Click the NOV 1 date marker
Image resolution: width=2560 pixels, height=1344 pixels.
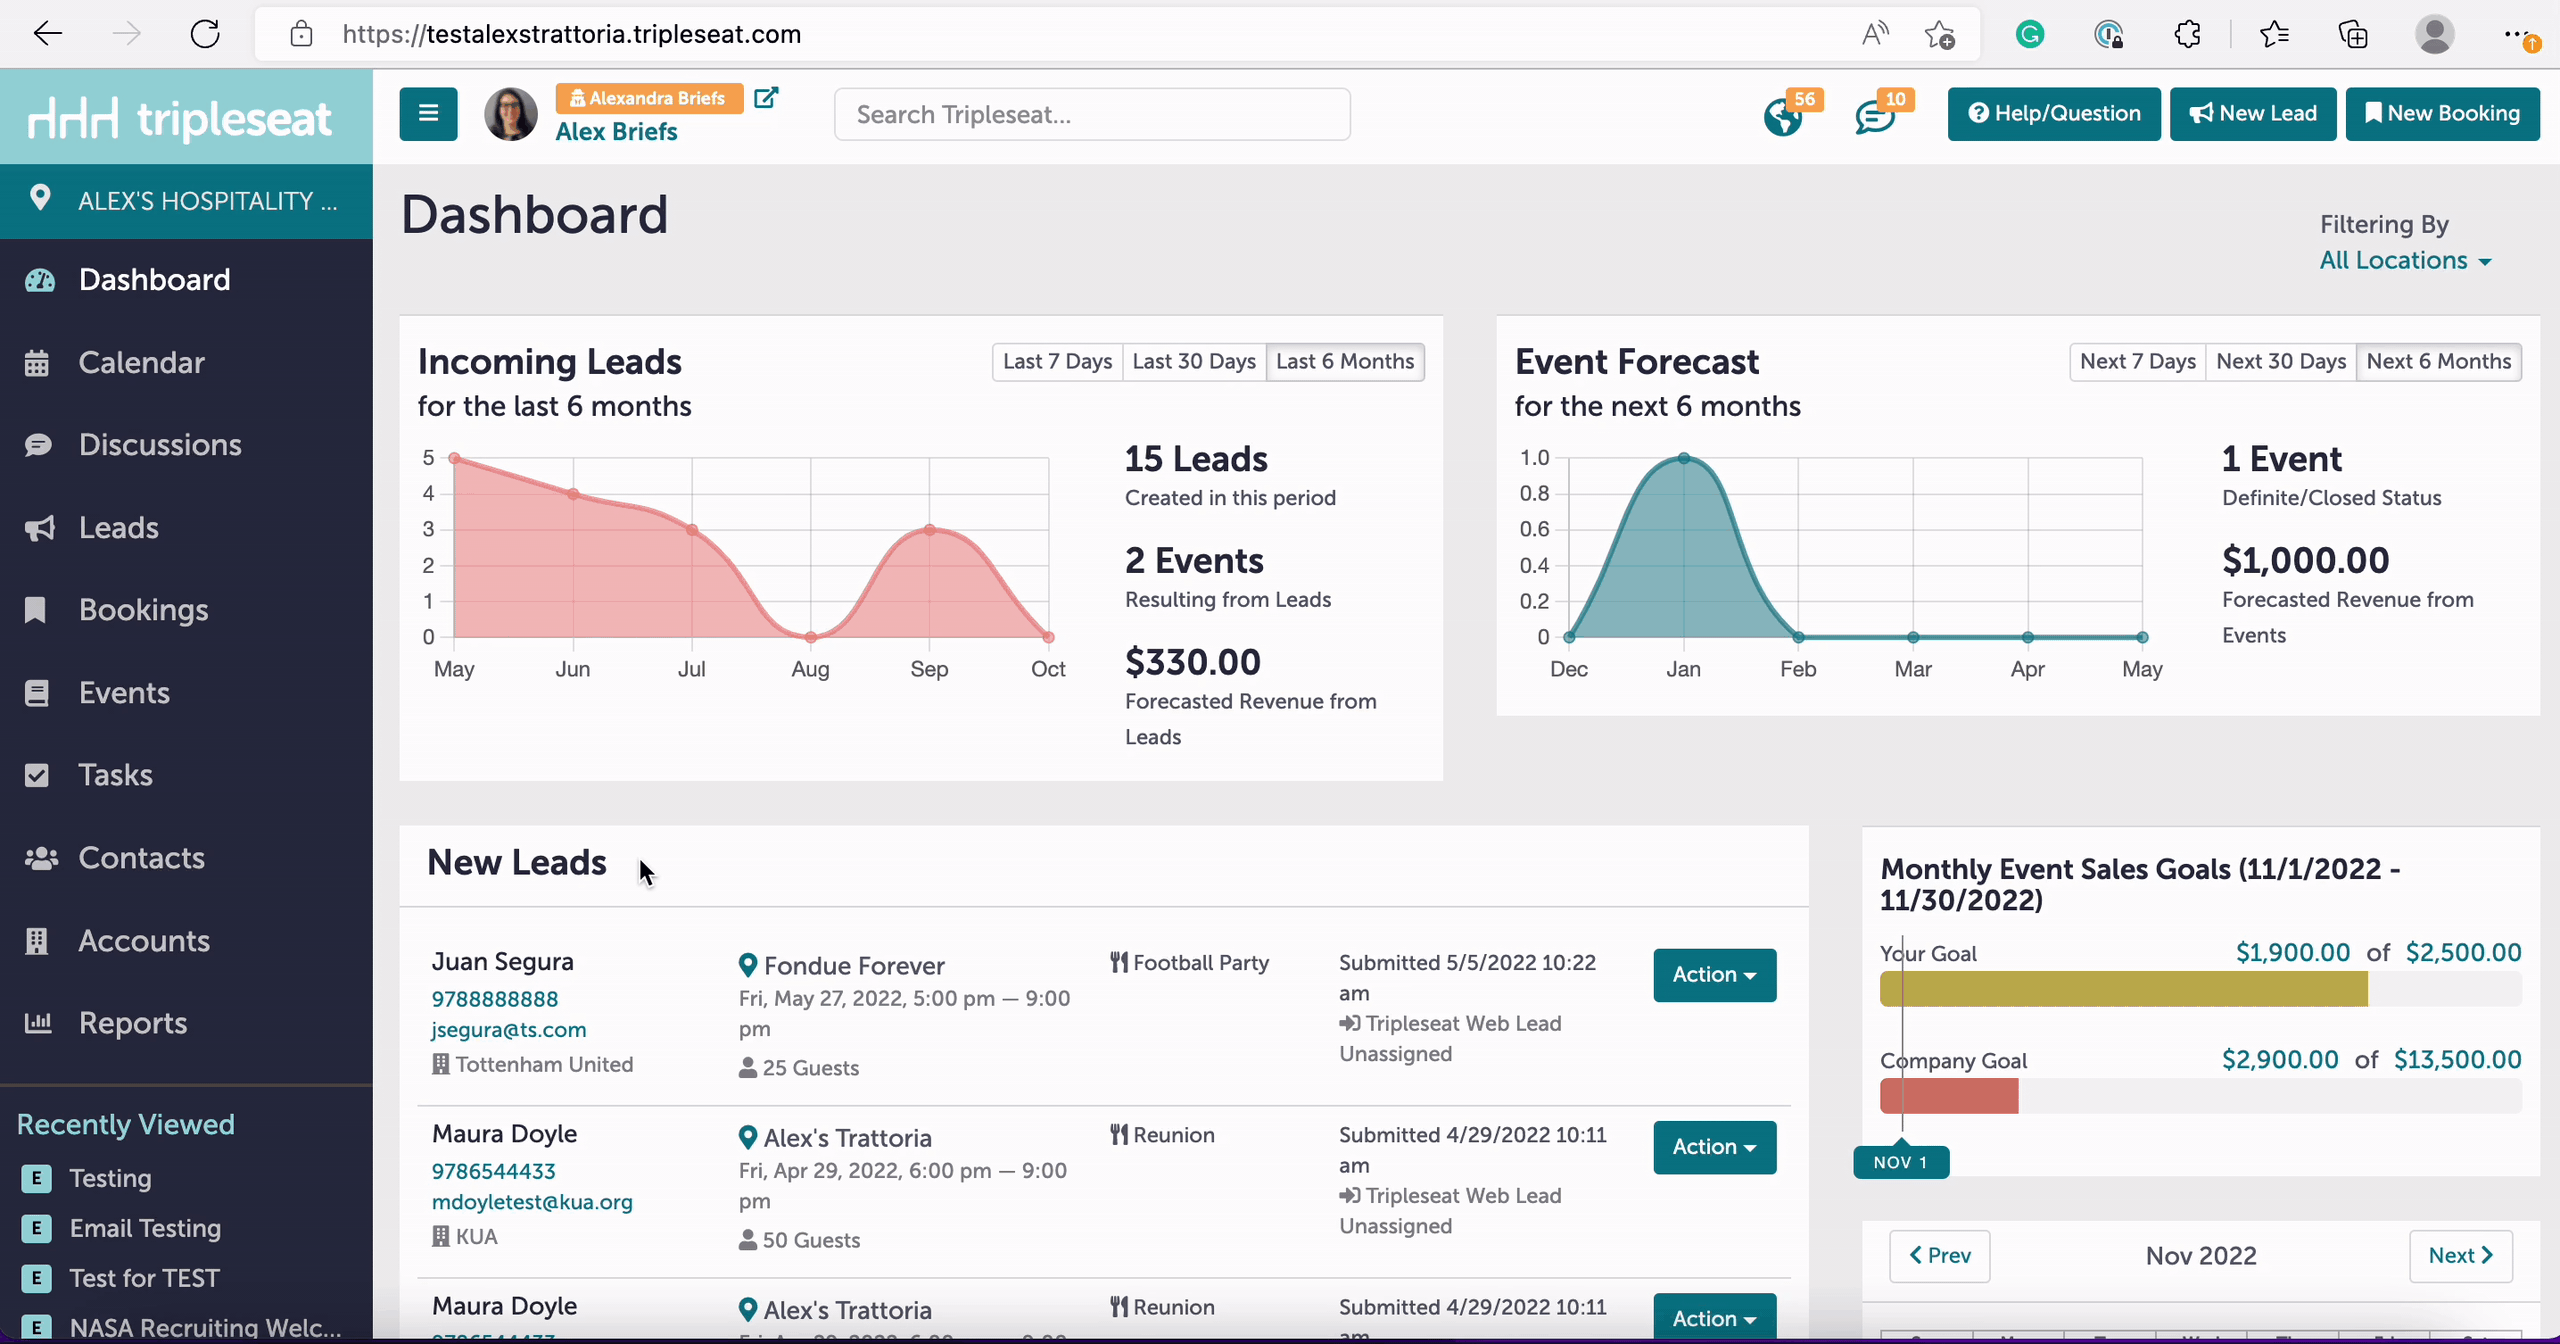(x=1901, y=1162)
